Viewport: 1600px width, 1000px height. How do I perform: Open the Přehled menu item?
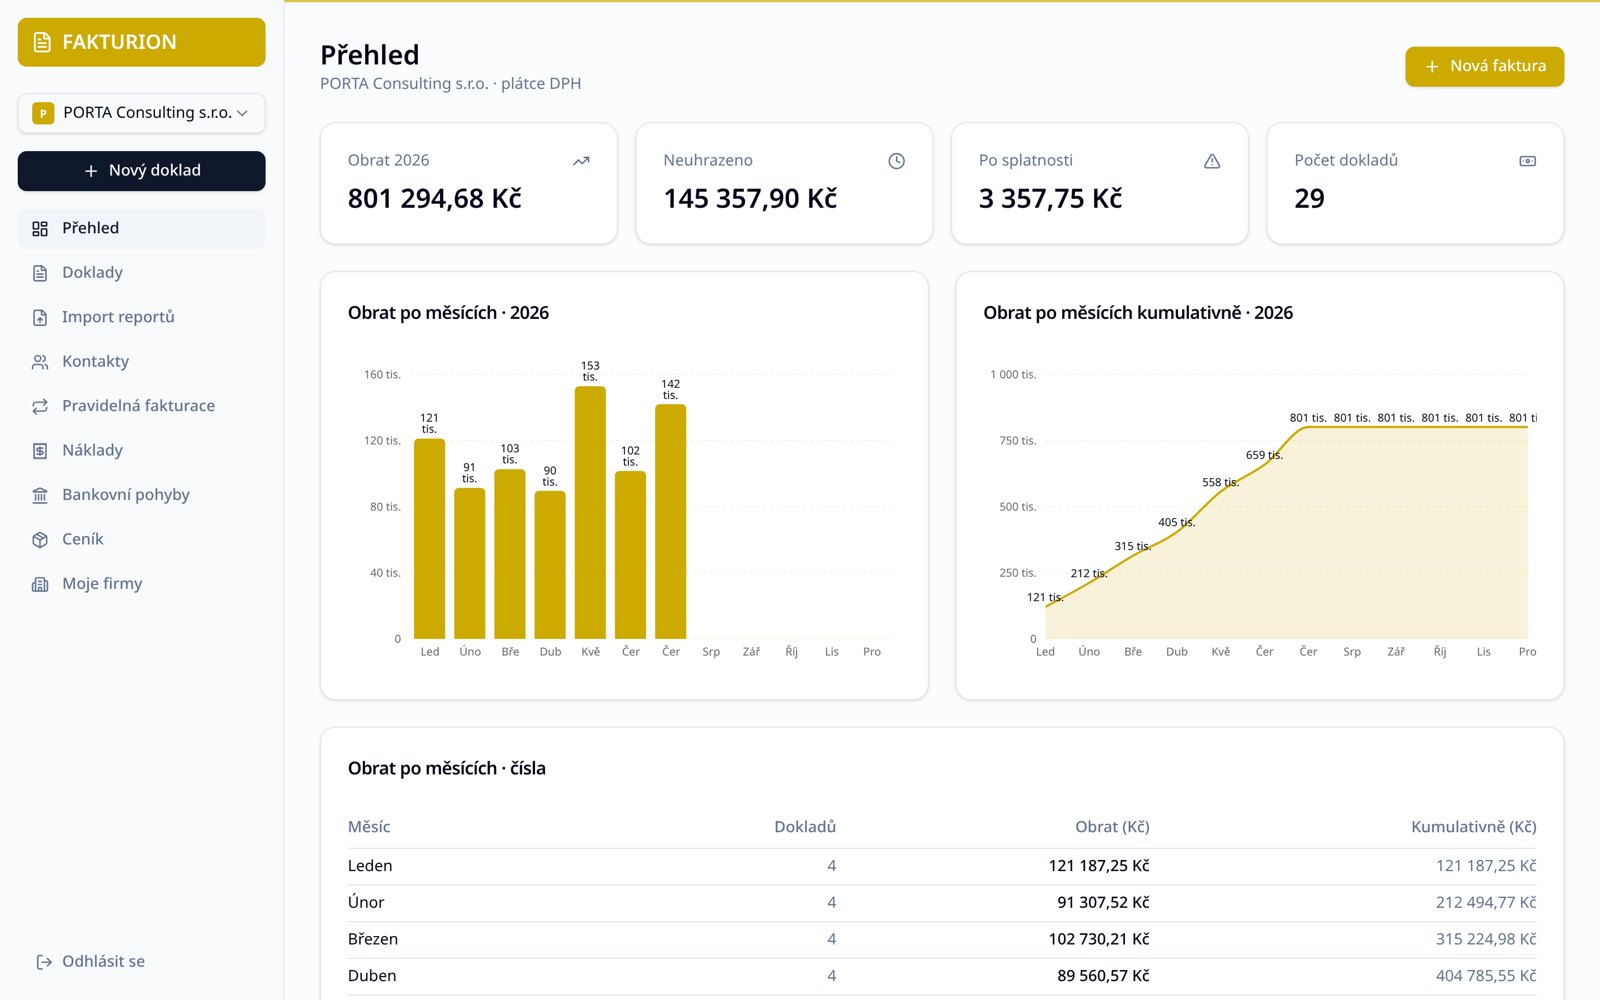pos(141,228)
